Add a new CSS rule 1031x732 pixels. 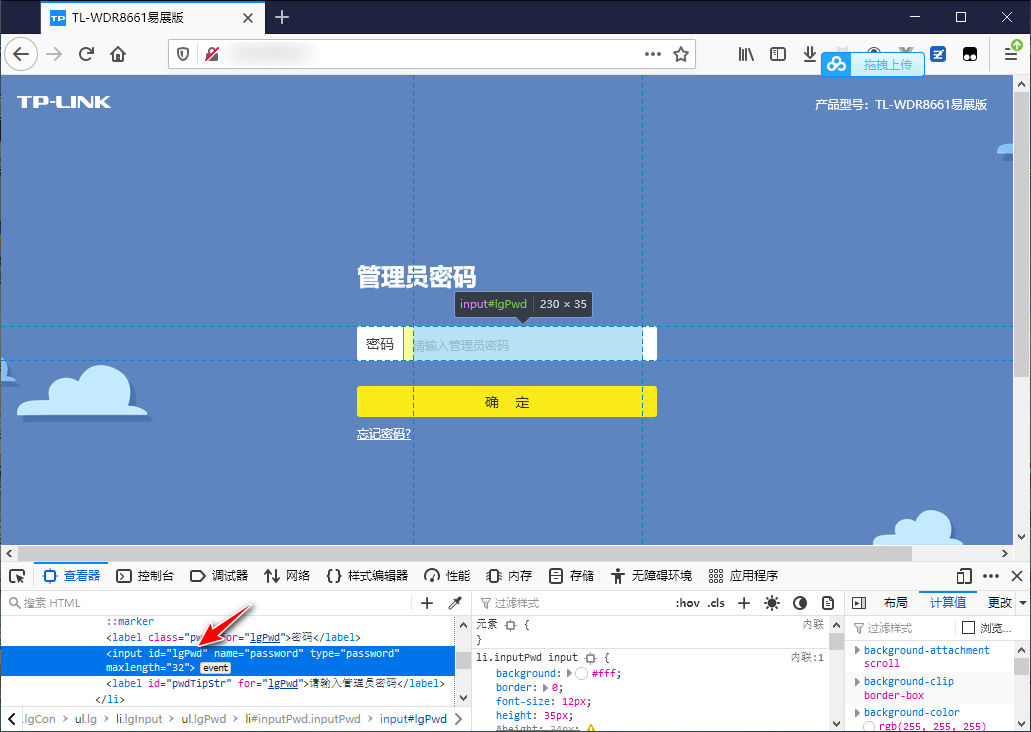pos(744,603)
